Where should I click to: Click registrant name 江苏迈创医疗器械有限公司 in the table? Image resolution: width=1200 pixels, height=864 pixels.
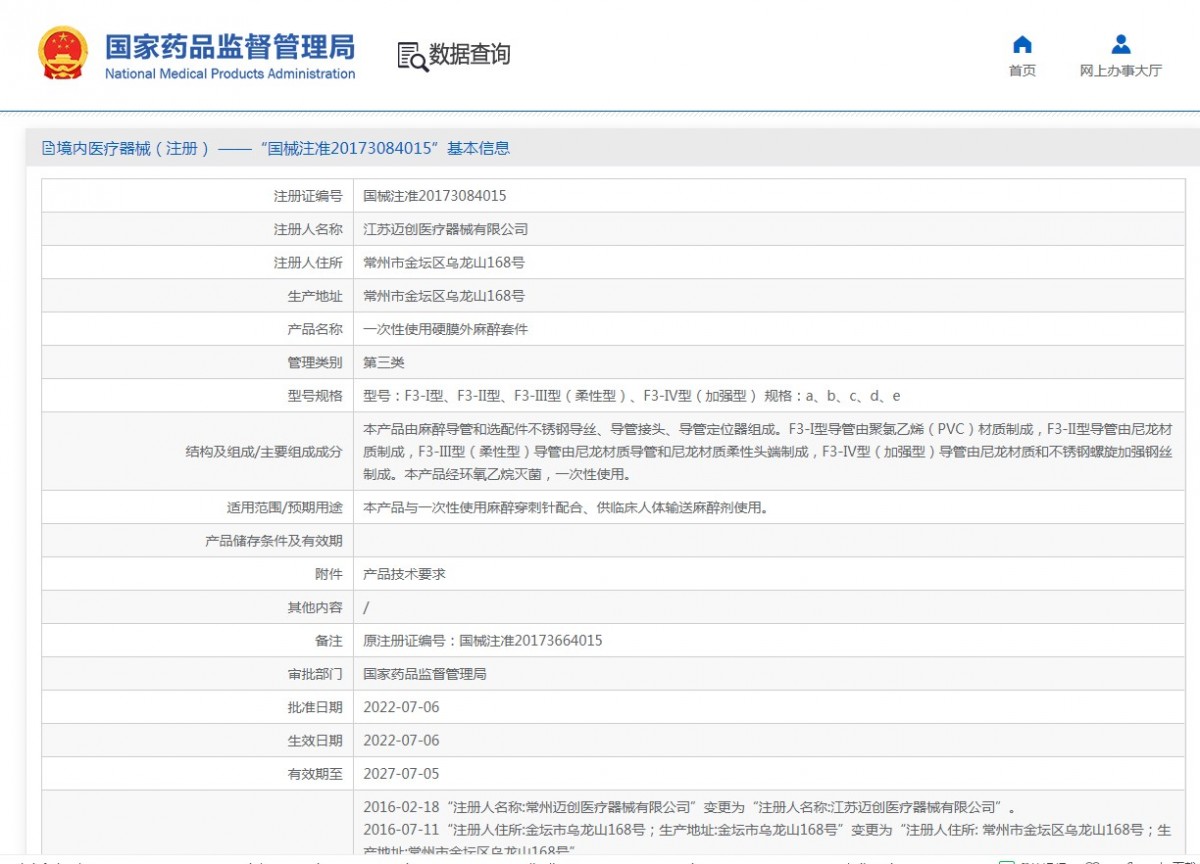[445, 229]
